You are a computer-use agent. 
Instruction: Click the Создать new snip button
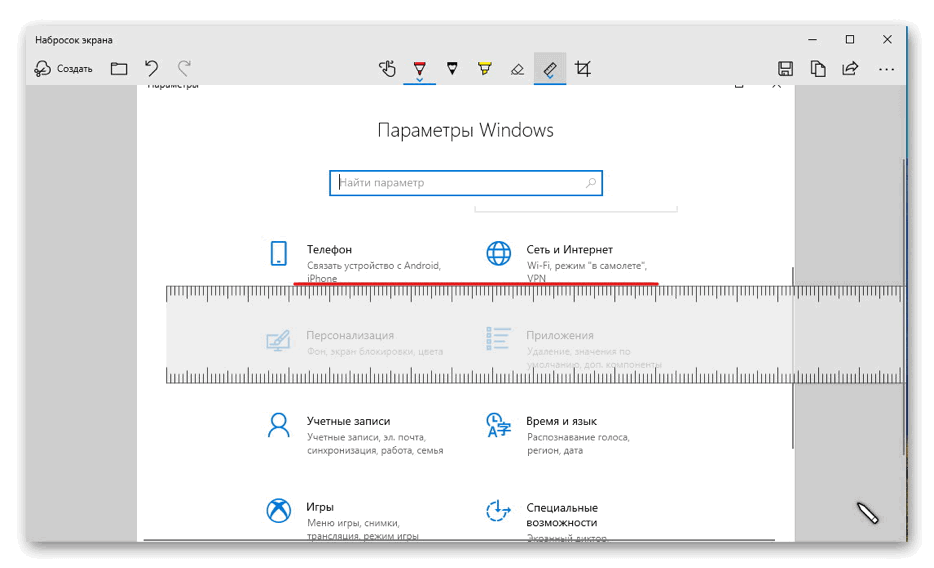click(x=63, y=68)
